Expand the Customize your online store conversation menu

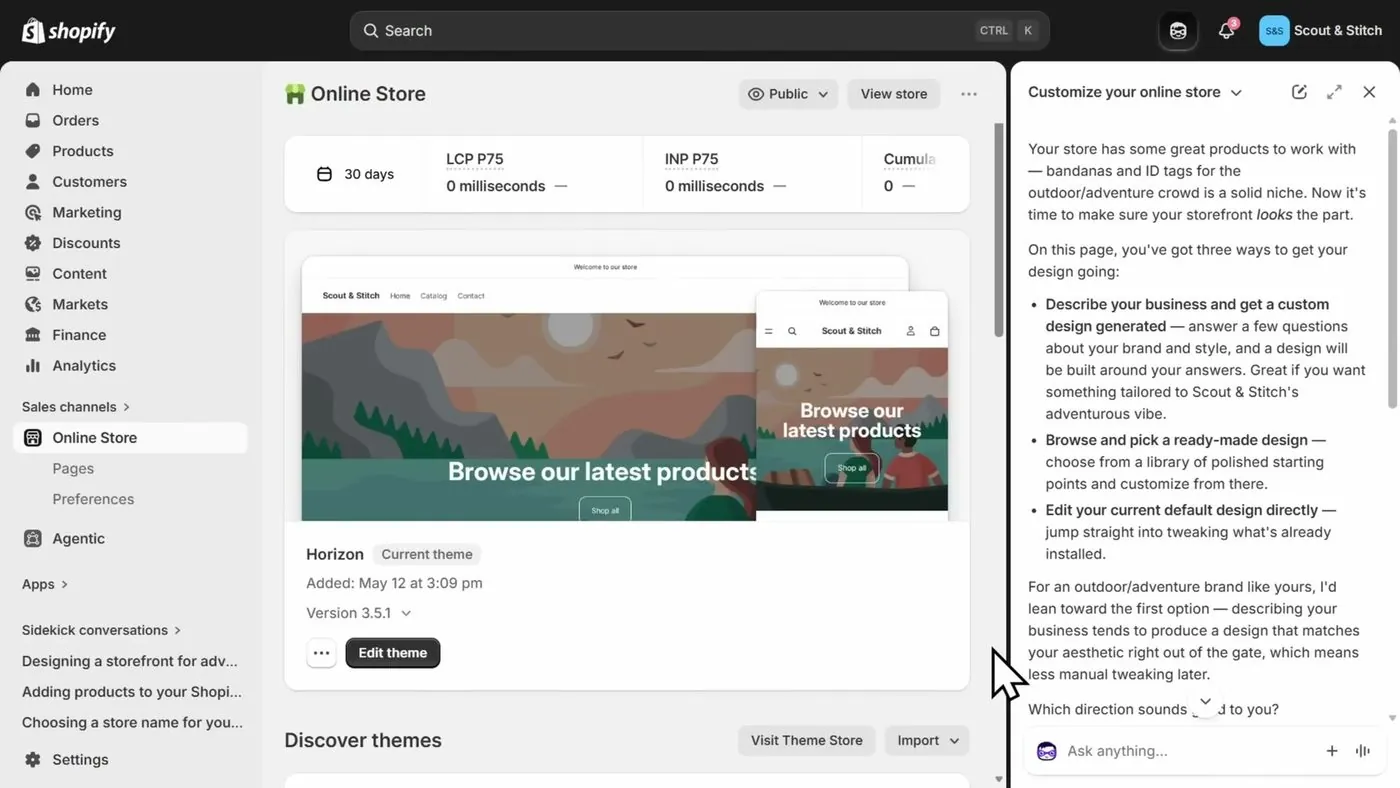pyautogui.click(x=1135, y=92)
